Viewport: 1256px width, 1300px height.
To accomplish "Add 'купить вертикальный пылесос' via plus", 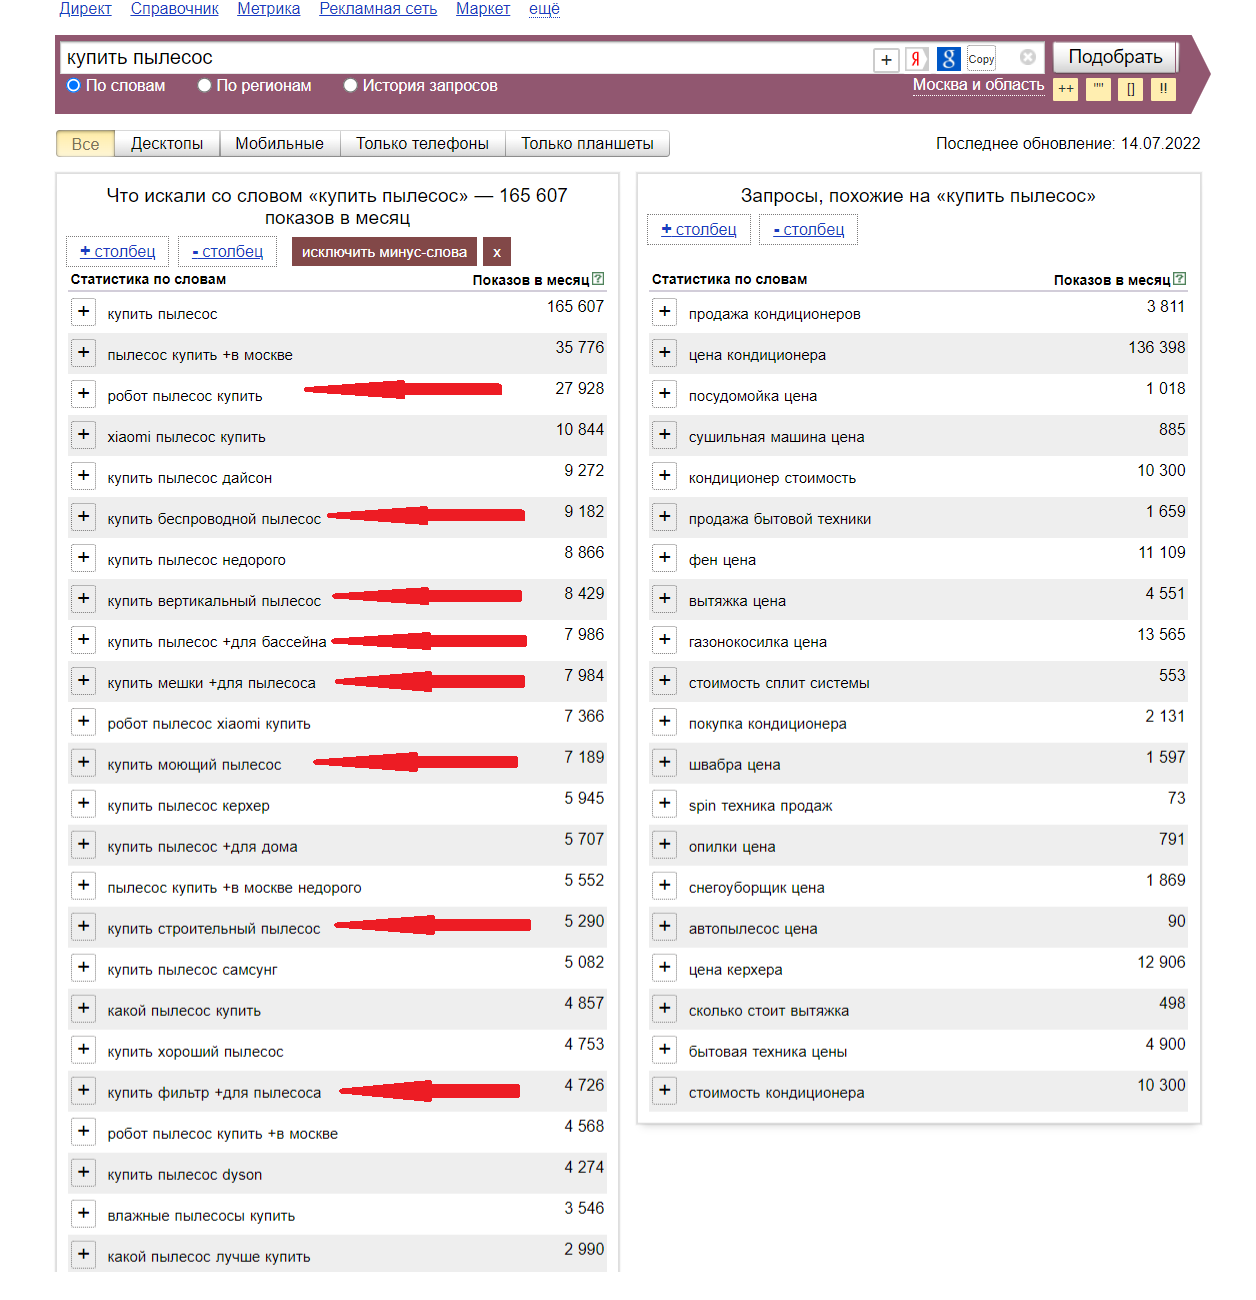I will 84,599.
